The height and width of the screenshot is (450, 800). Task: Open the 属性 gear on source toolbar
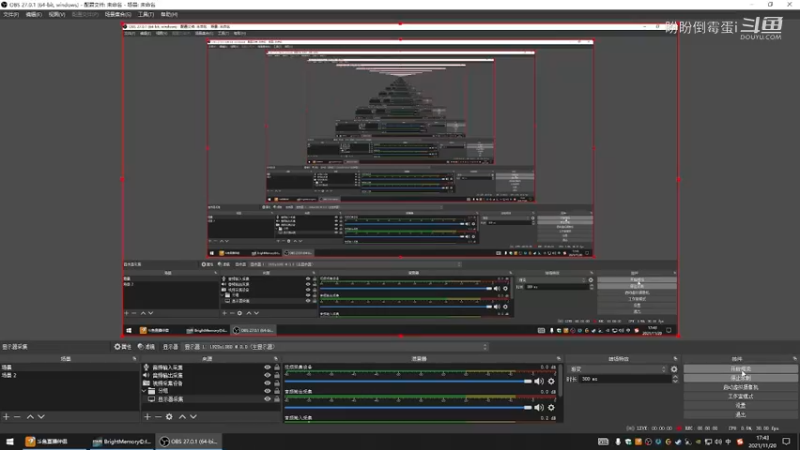[x=122, y=347]
